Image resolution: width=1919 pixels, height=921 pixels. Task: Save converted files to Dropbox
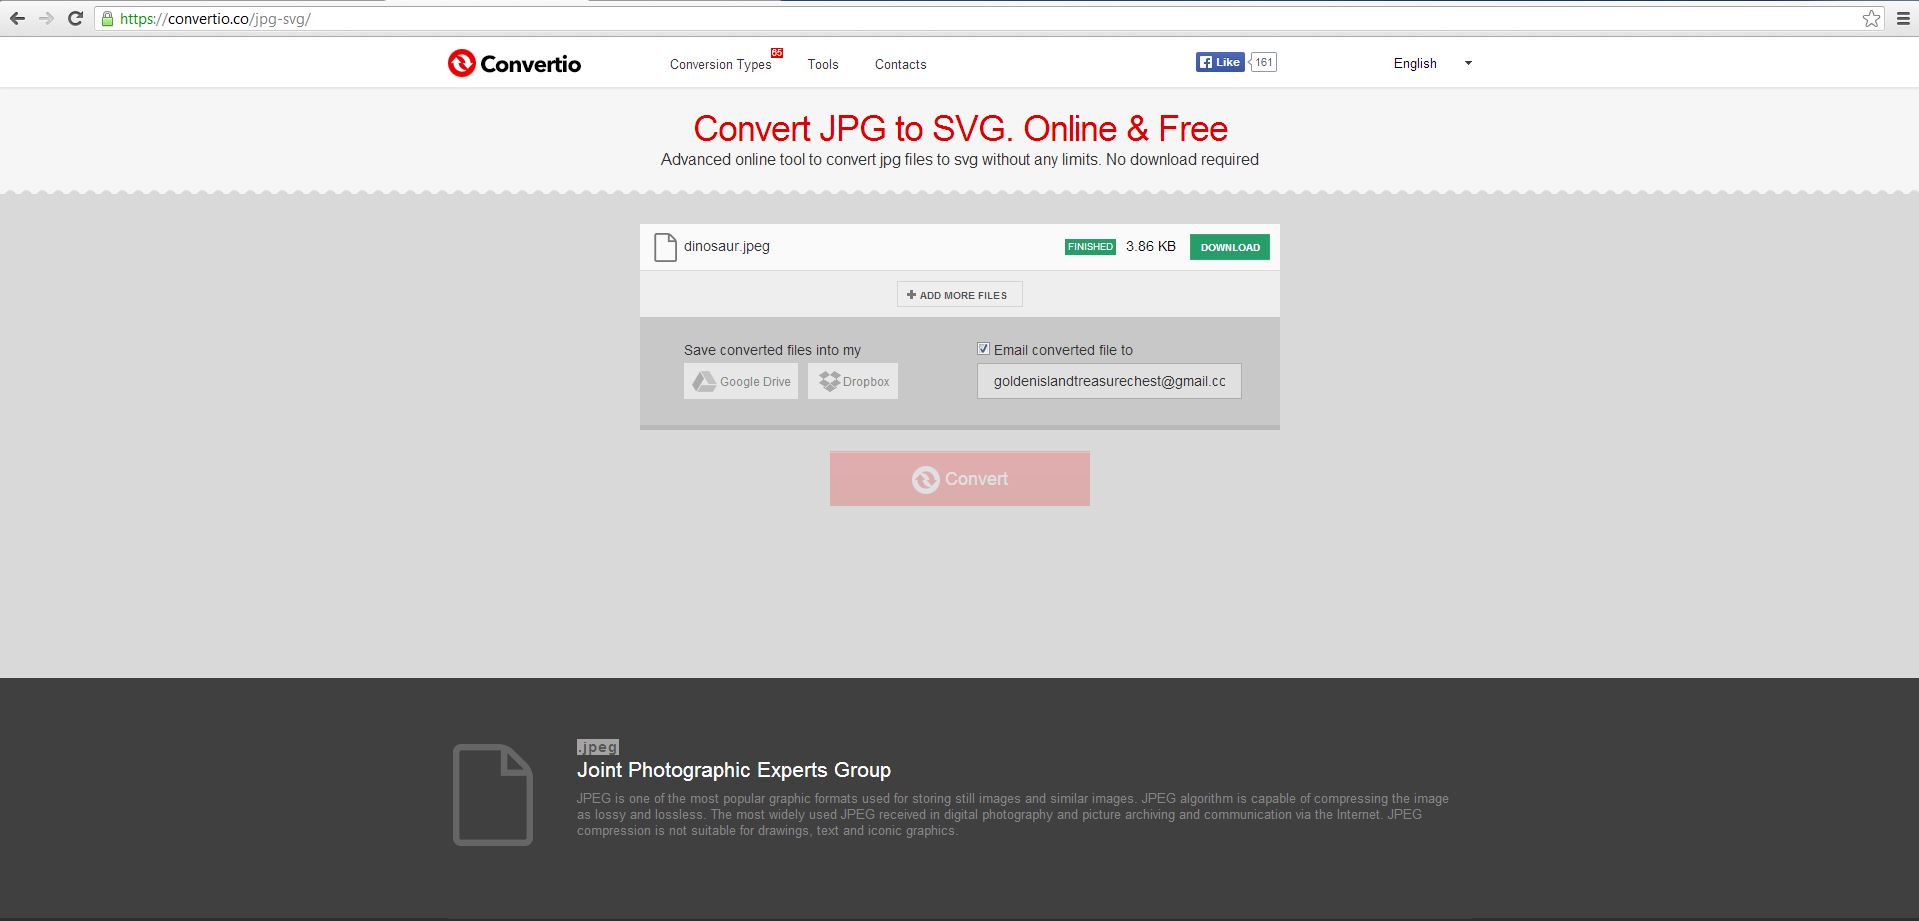[x=853, y=381]
